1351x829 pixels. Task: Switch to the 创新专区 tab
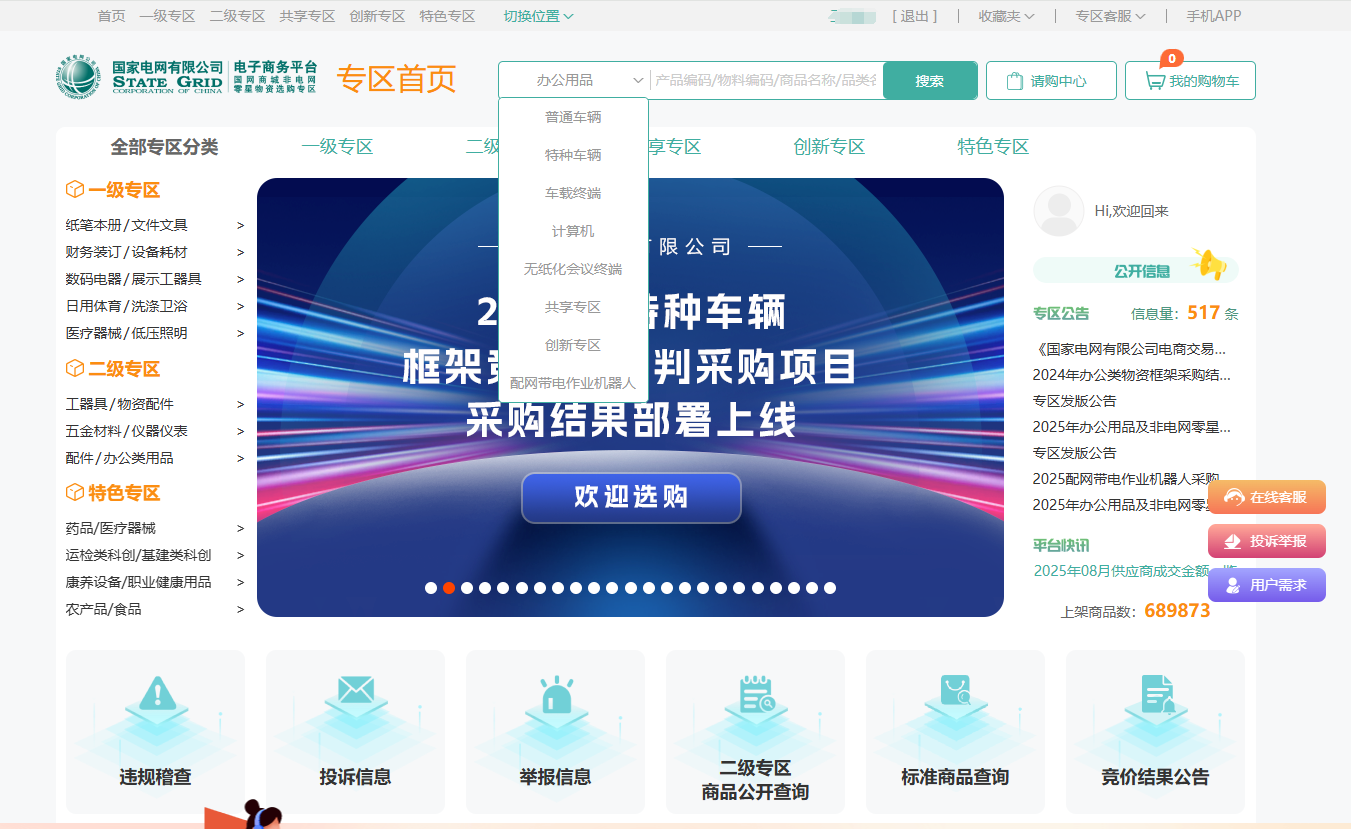pyautogui.click(x=828, y=147)
